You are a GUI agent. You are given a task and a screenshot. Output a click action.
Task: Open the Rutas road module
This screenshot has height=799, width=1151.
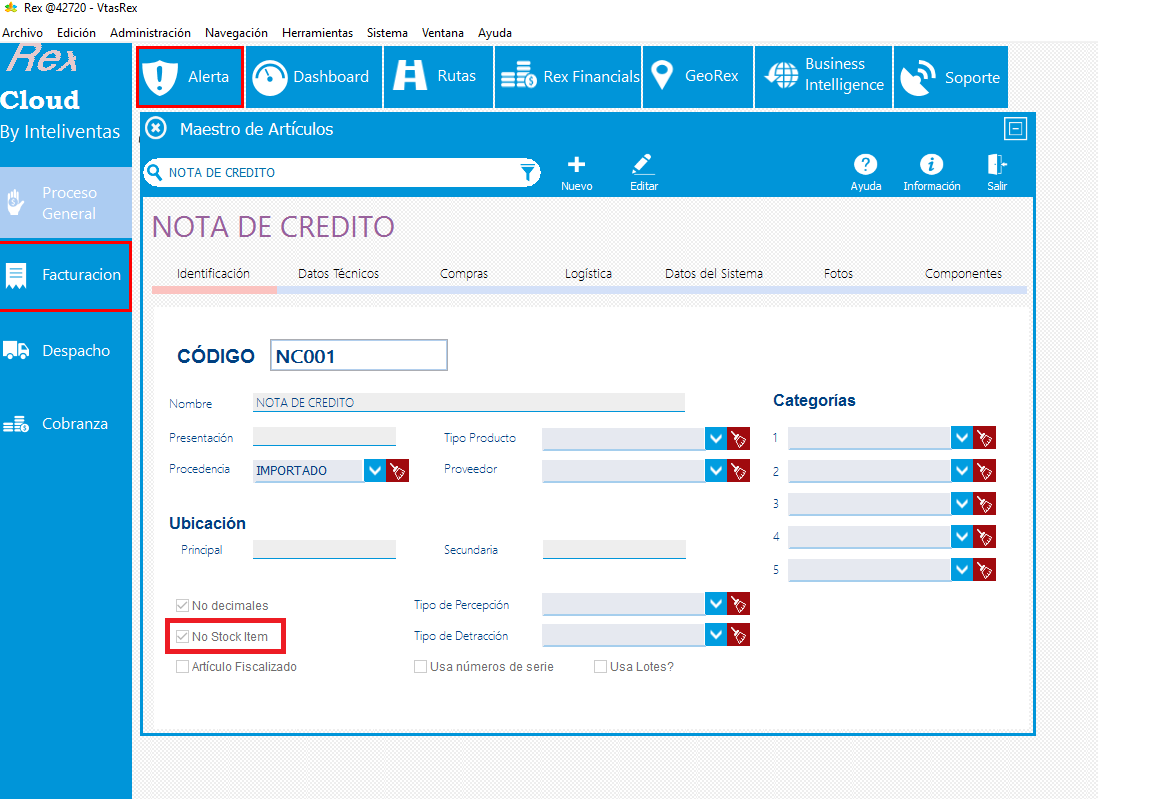point(438,76)
